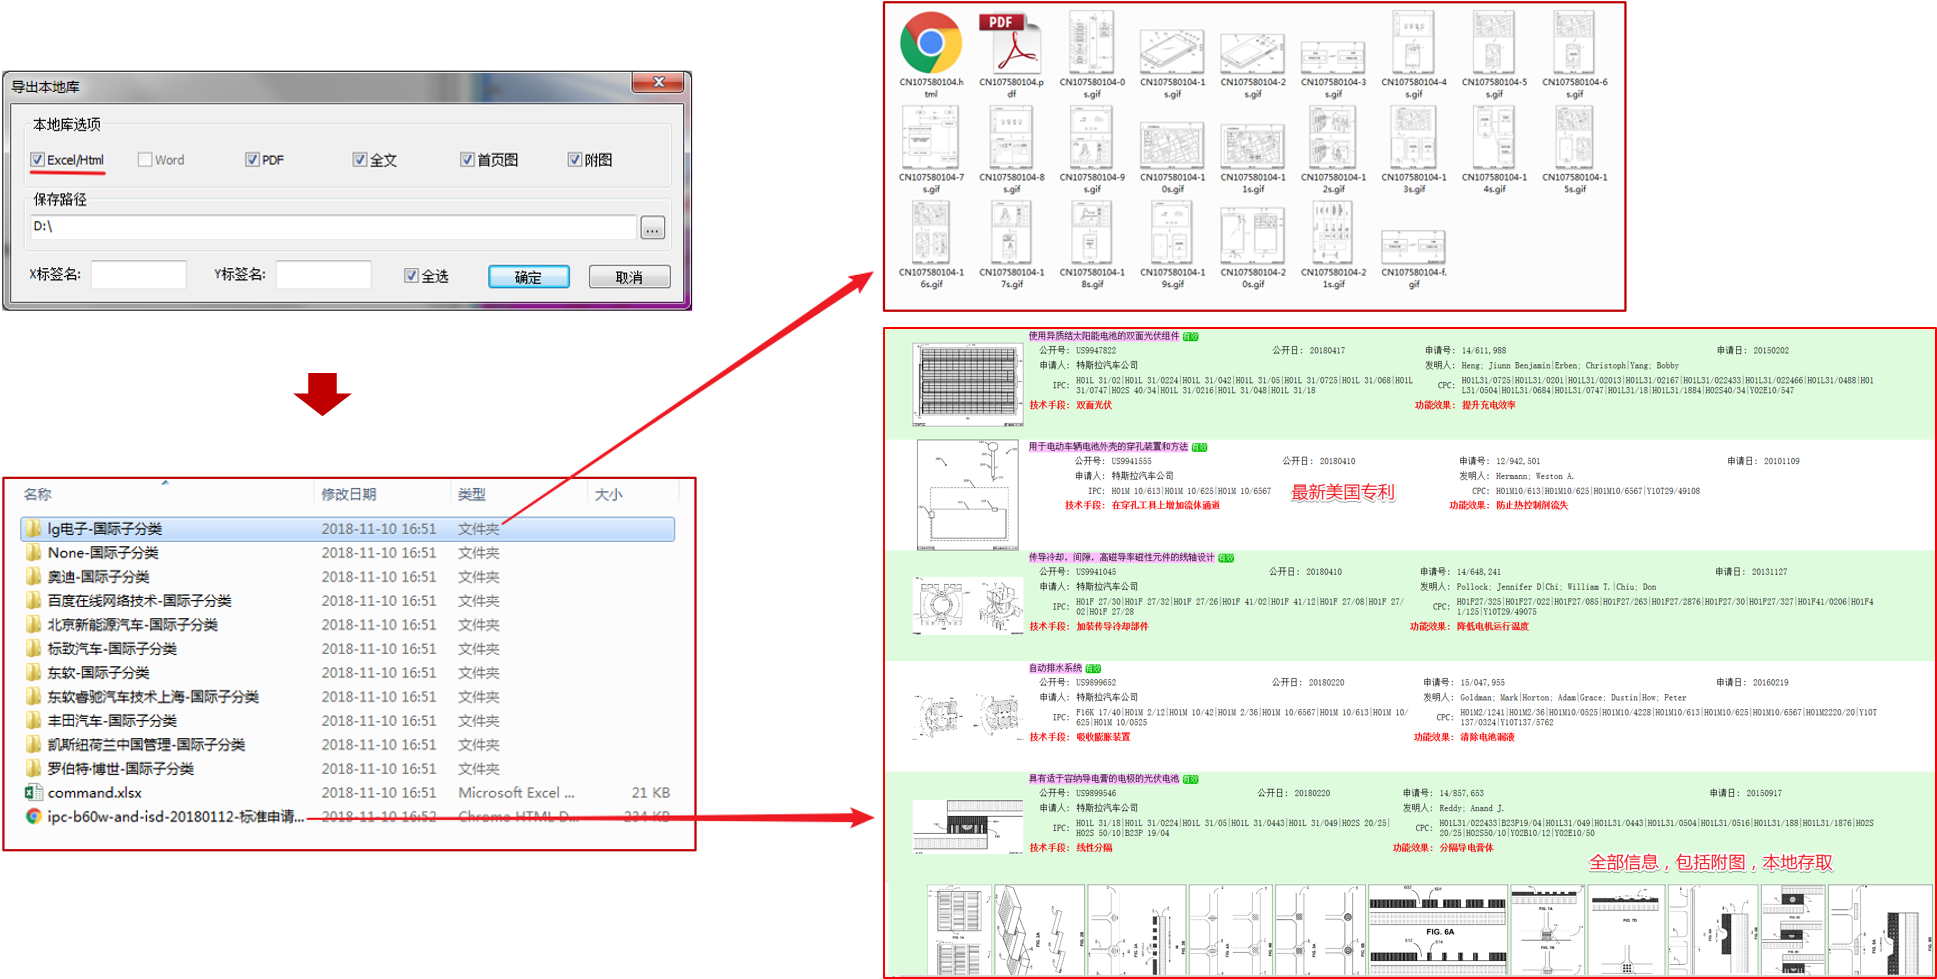This screenshot has width=1937, height=979.
Task: Toggle the PDF checkbox
Action: [252, 160]
